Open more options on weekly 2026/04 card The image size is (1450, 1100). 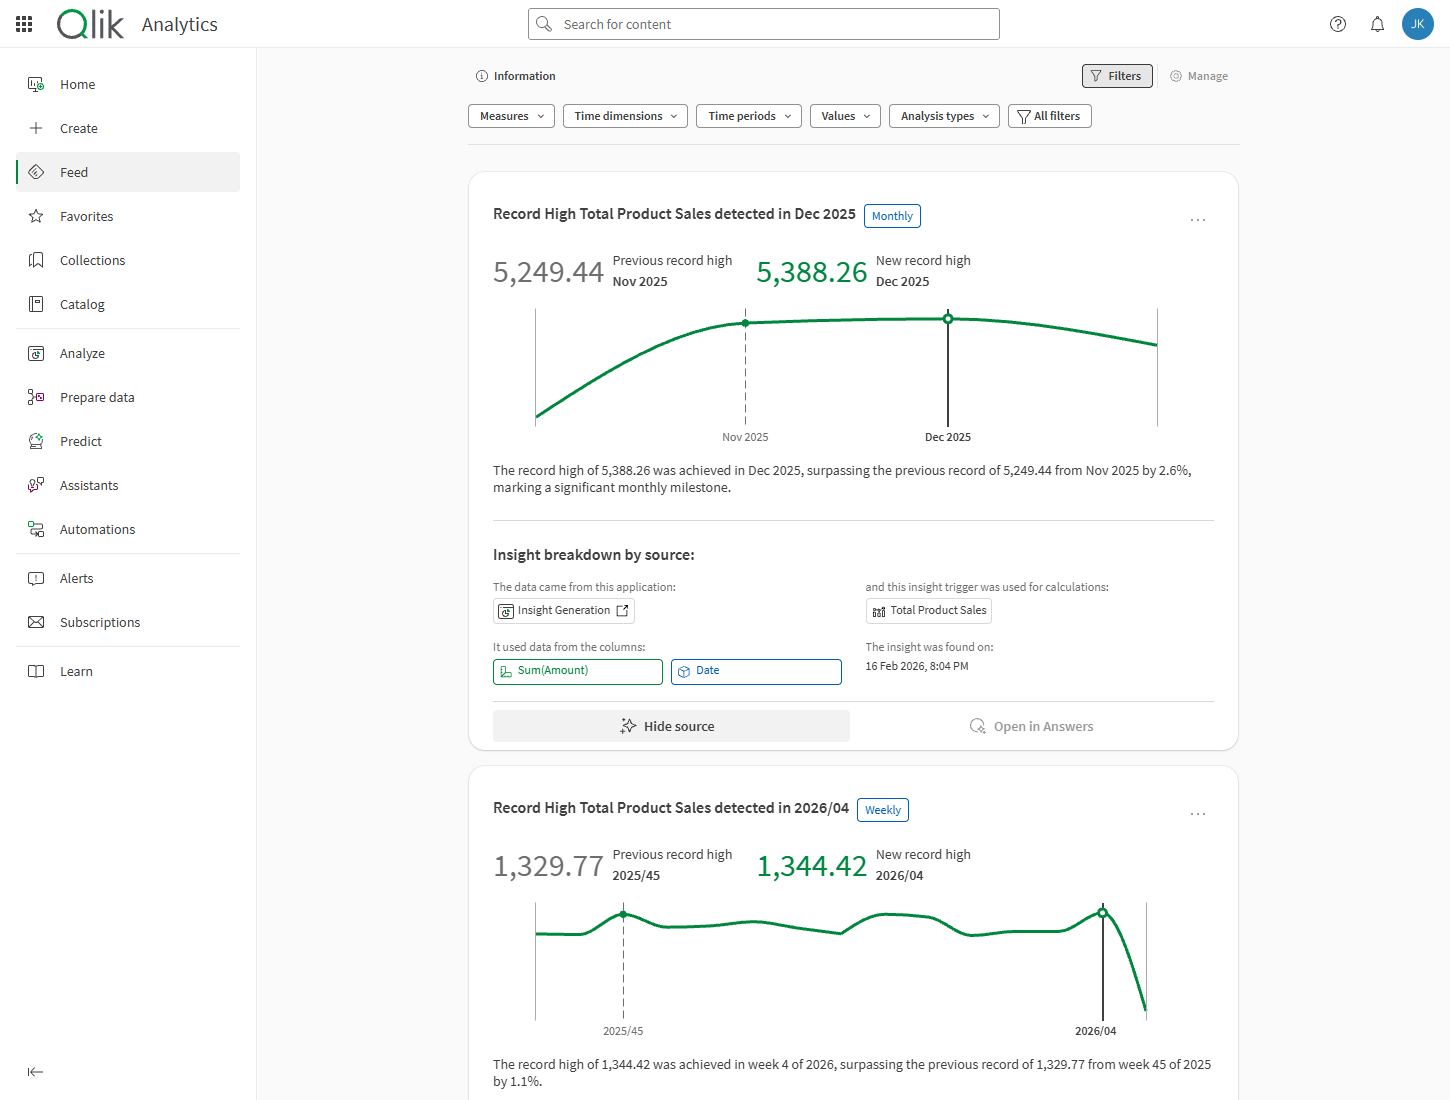(x=1197, y=814)
